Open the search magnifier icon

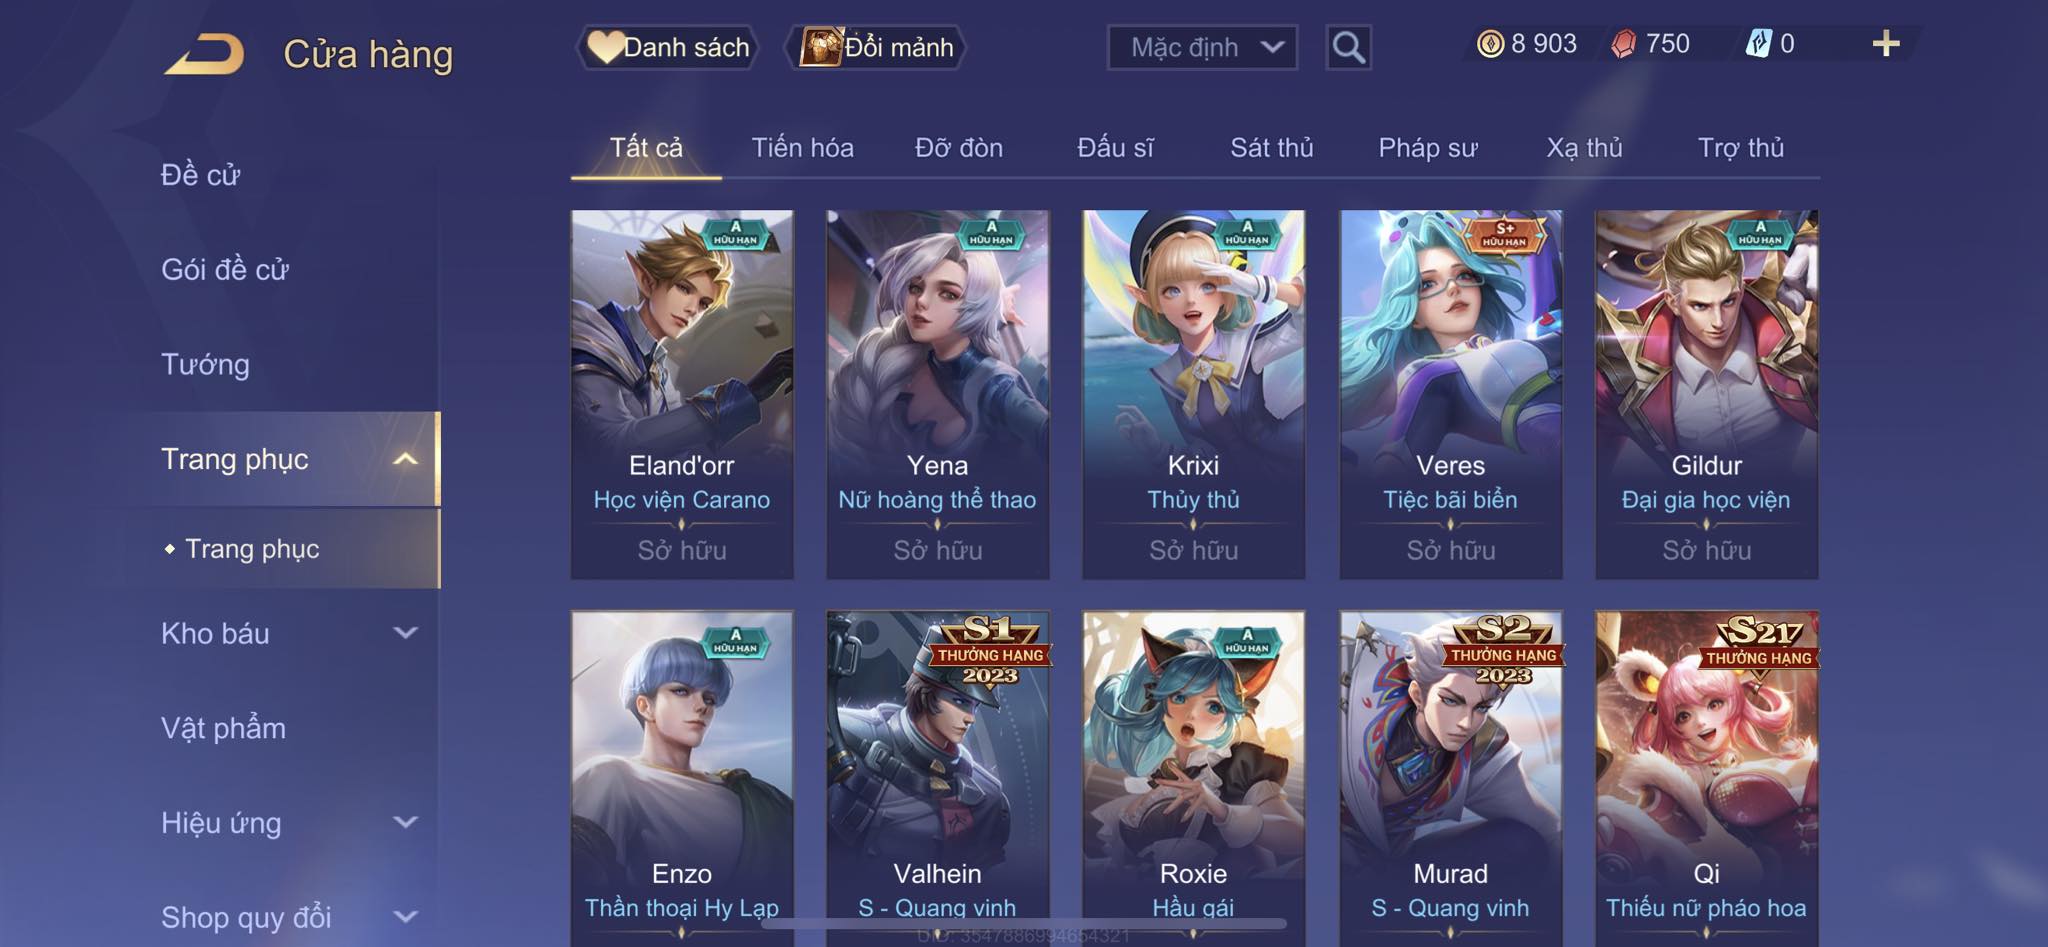[1348, 47]
